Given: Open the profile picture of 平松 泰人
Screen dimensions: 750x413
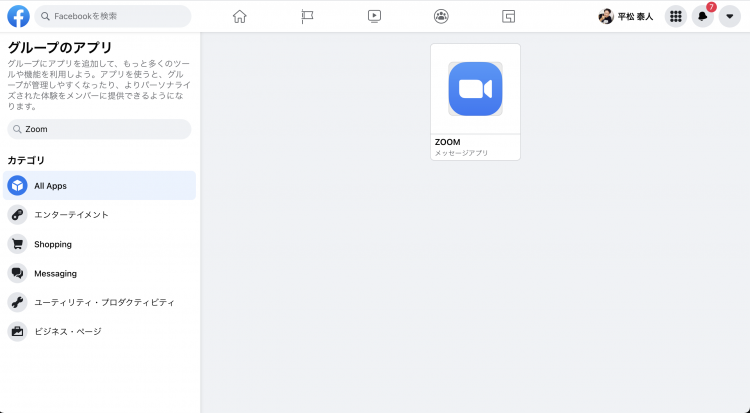Looking at the screenshot, I should [x=606, y=16].
